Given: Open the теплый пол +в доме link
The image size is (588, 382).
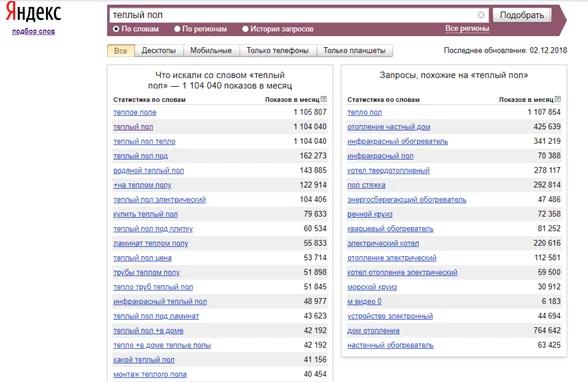Looking at the screenshot, I should pos(148,331).
